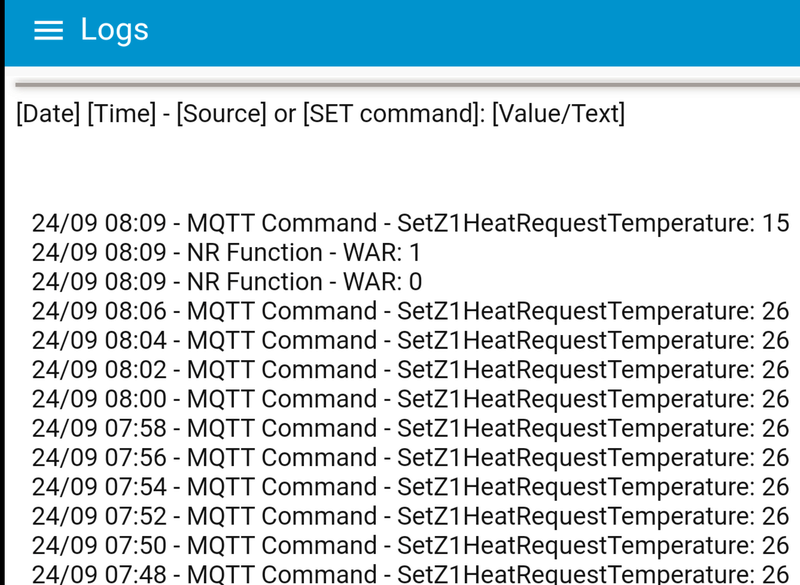Open the hamburger navigation menu
The width and height of the screenshot is (800, 585).
pyautogui.click(x=48, y=30)
